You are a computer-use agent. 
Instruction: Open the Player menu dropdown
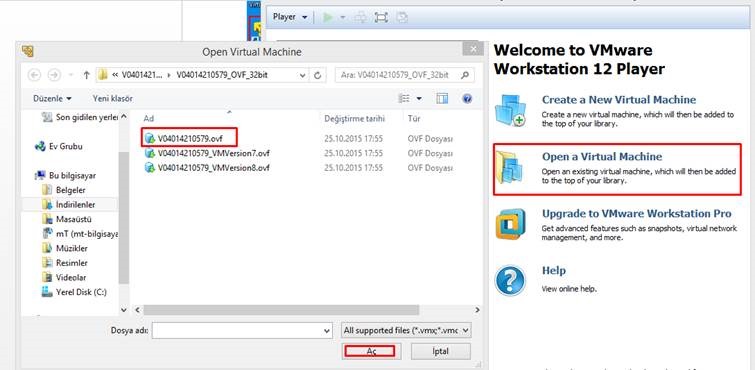pyautogui.click(x=290, y=17)
